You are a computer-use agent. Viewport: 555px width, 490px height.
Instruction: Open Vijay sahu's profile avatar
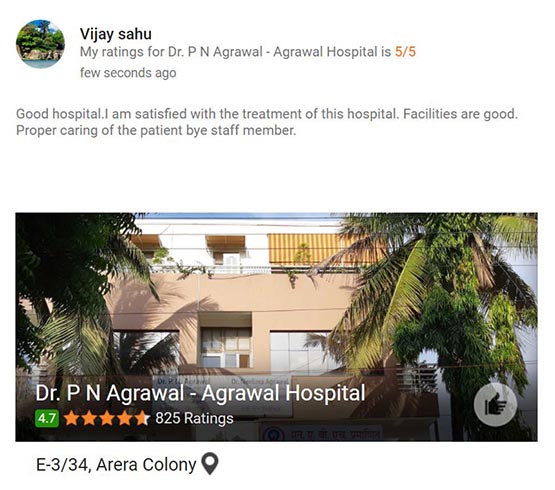click(x=40, y=44)
